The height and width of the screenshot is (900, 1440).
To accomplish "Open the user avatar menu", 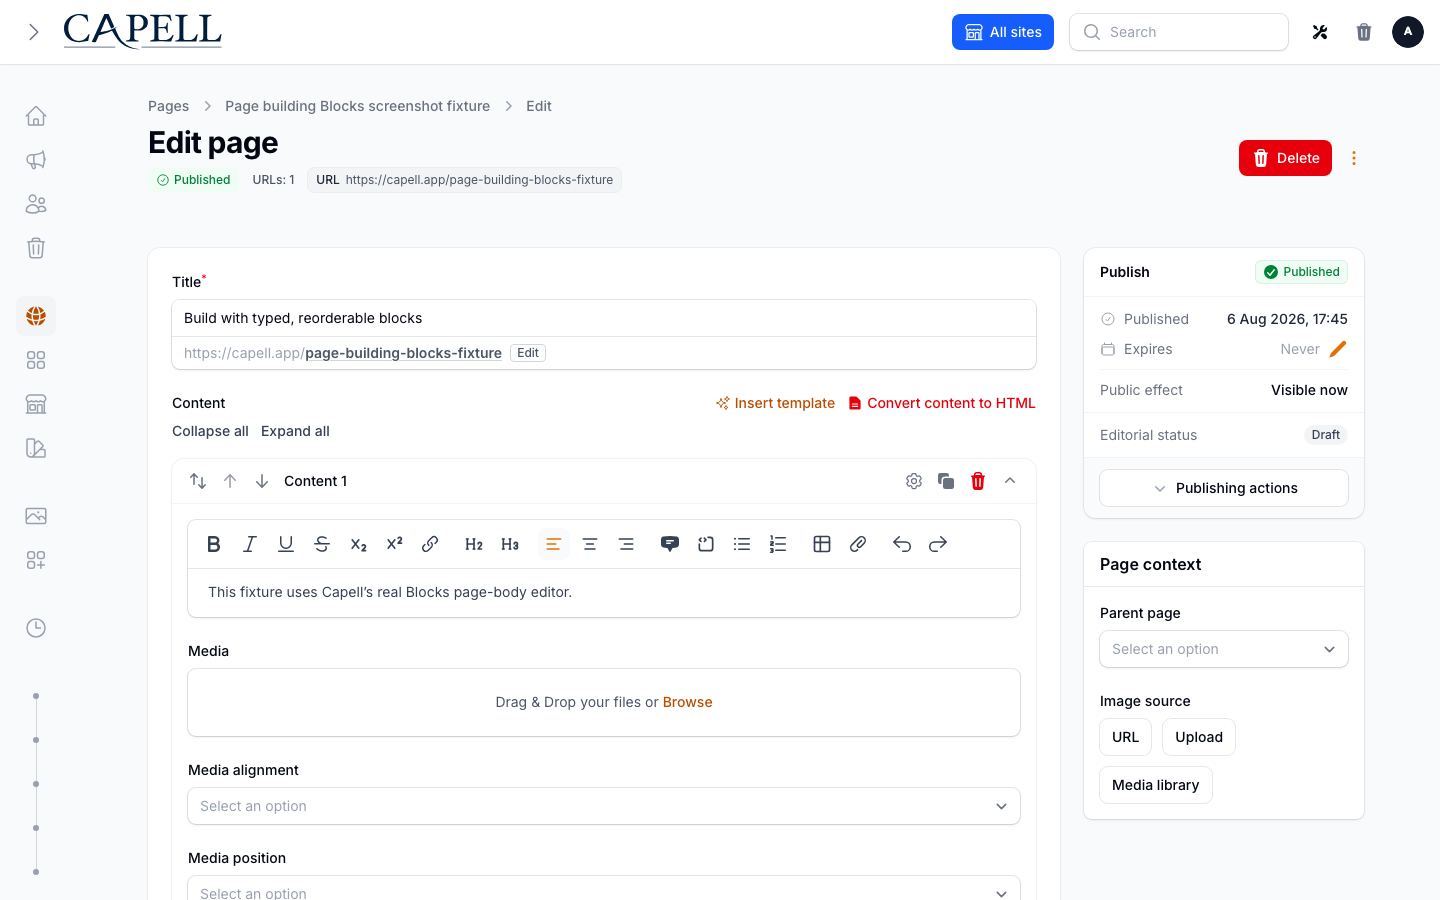I will point(1408,32).
